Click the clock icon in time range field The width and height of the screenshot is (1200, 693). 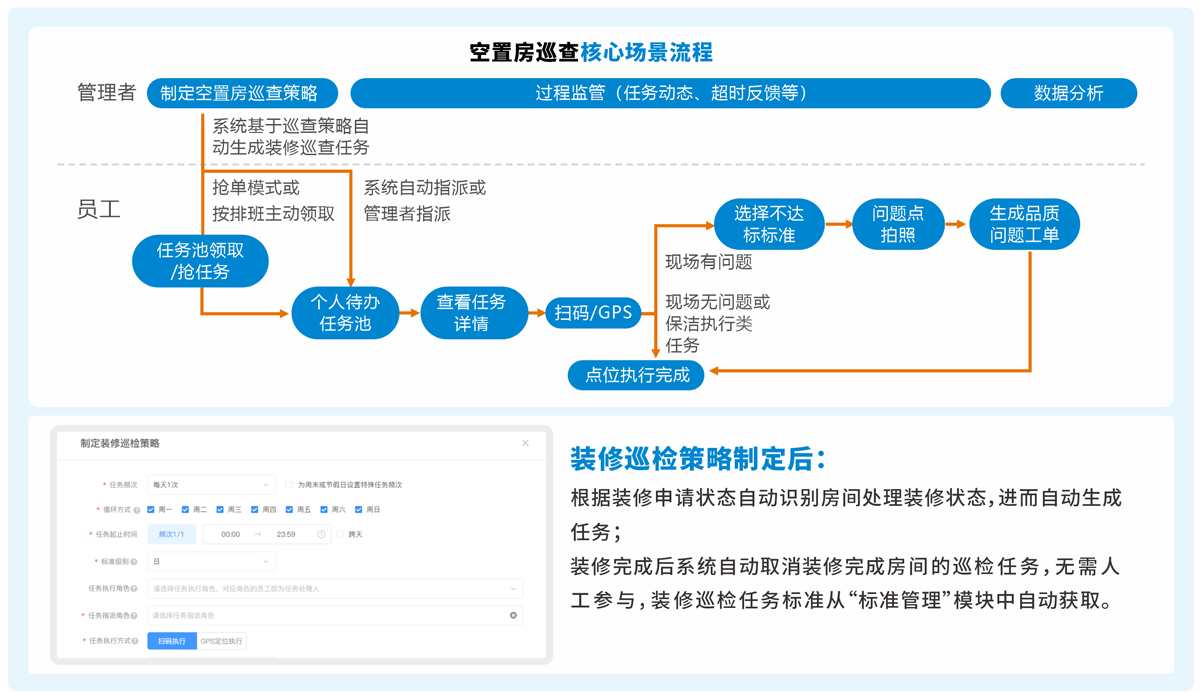[321, 535]
